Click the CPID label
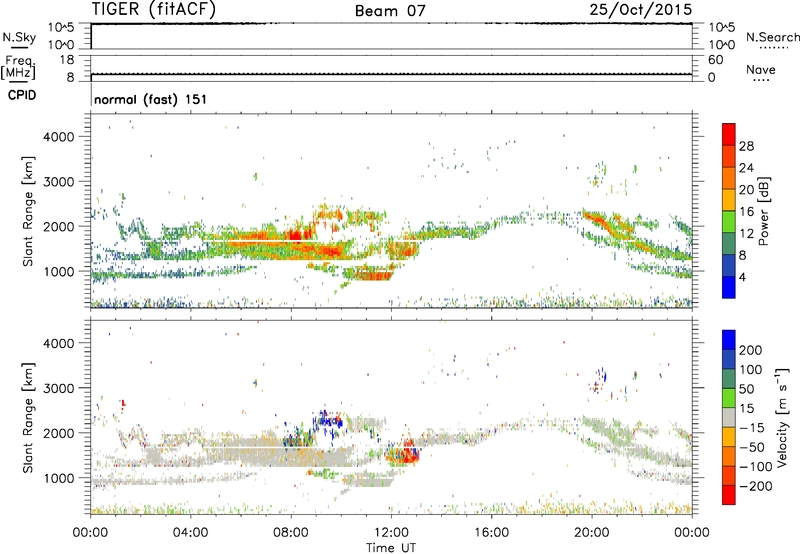The image size is (800, 554). 22,95
